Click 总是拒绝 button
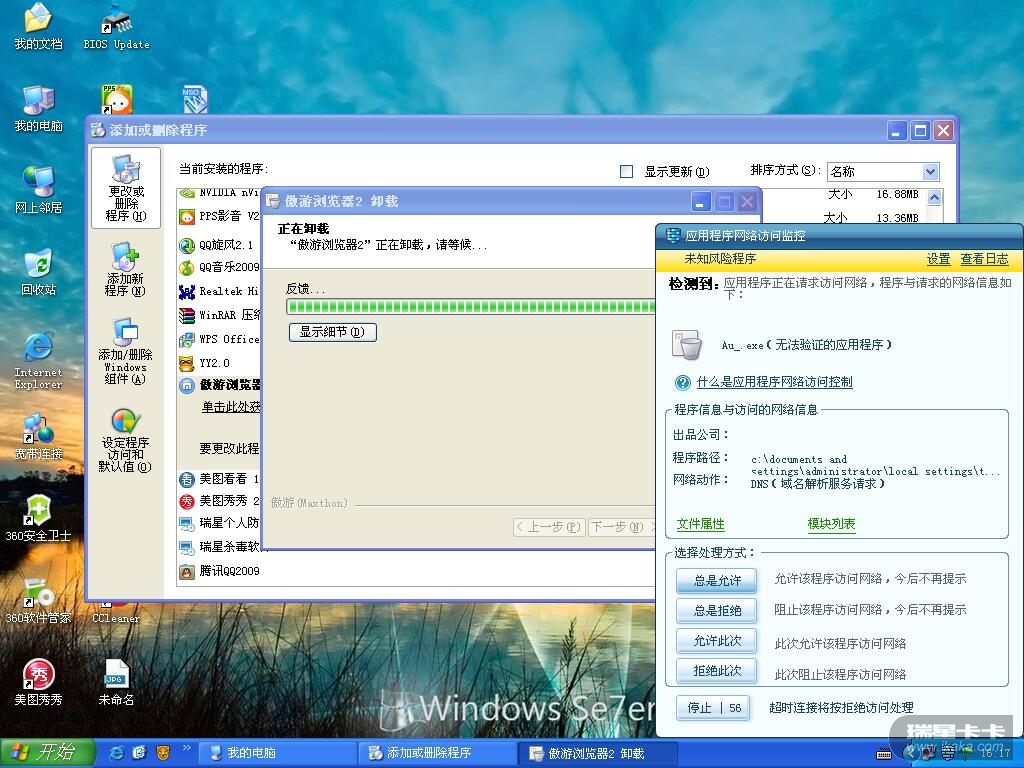 click(x=717, y=611)
